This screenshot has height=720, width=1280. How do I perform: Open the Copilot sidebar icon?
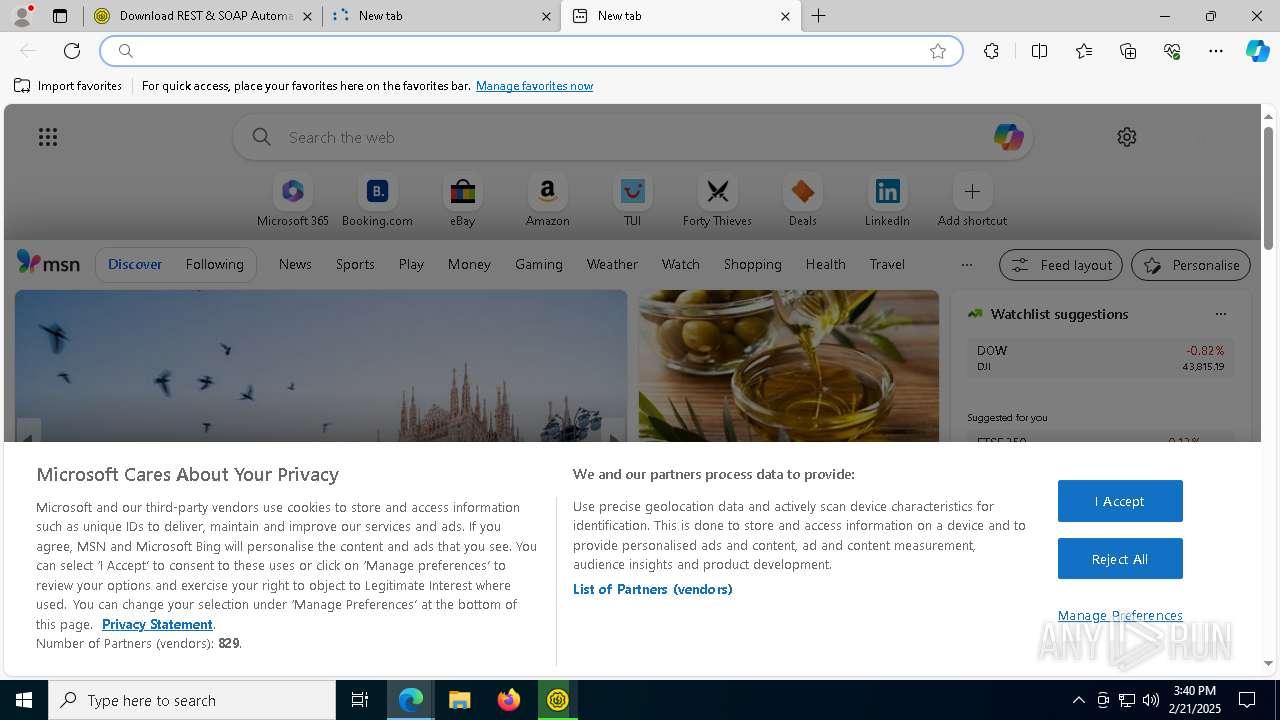(x=1258, y=51)
